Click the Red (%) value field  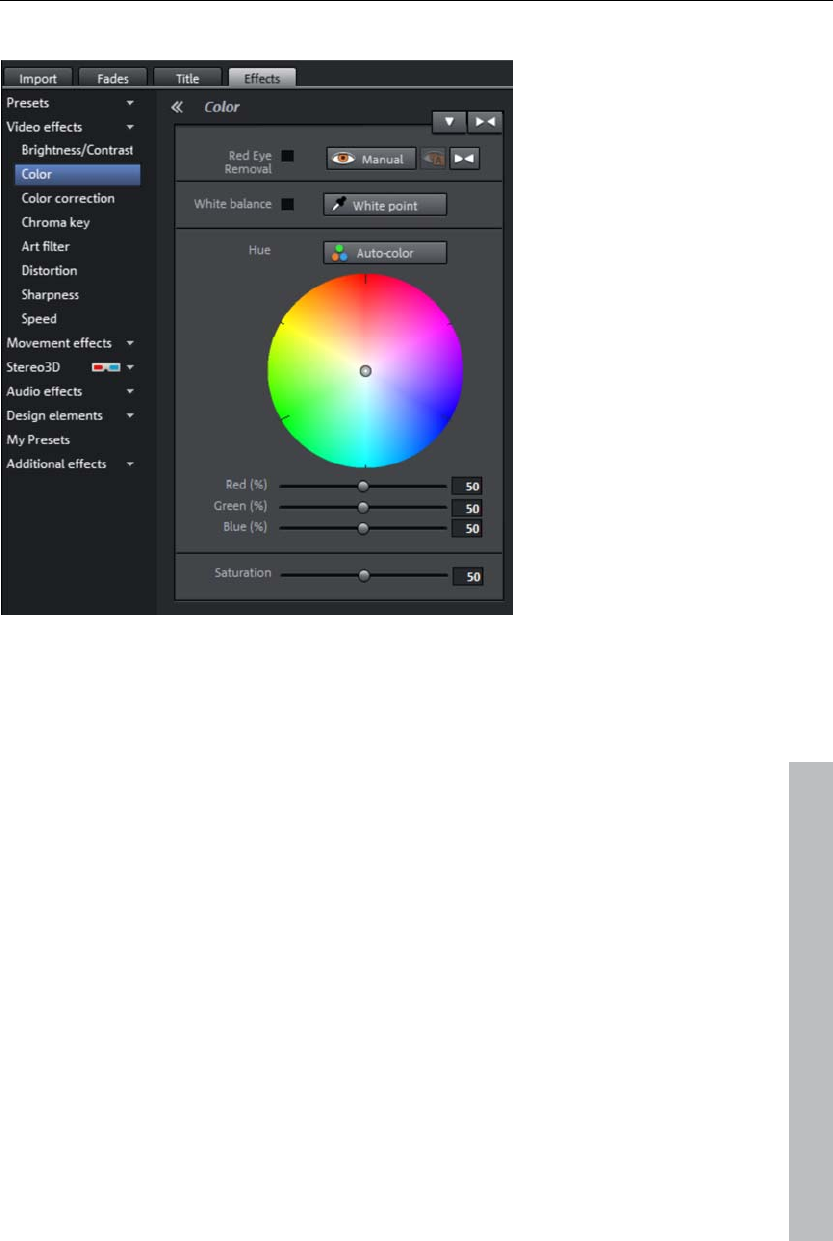tap(467, 486)
